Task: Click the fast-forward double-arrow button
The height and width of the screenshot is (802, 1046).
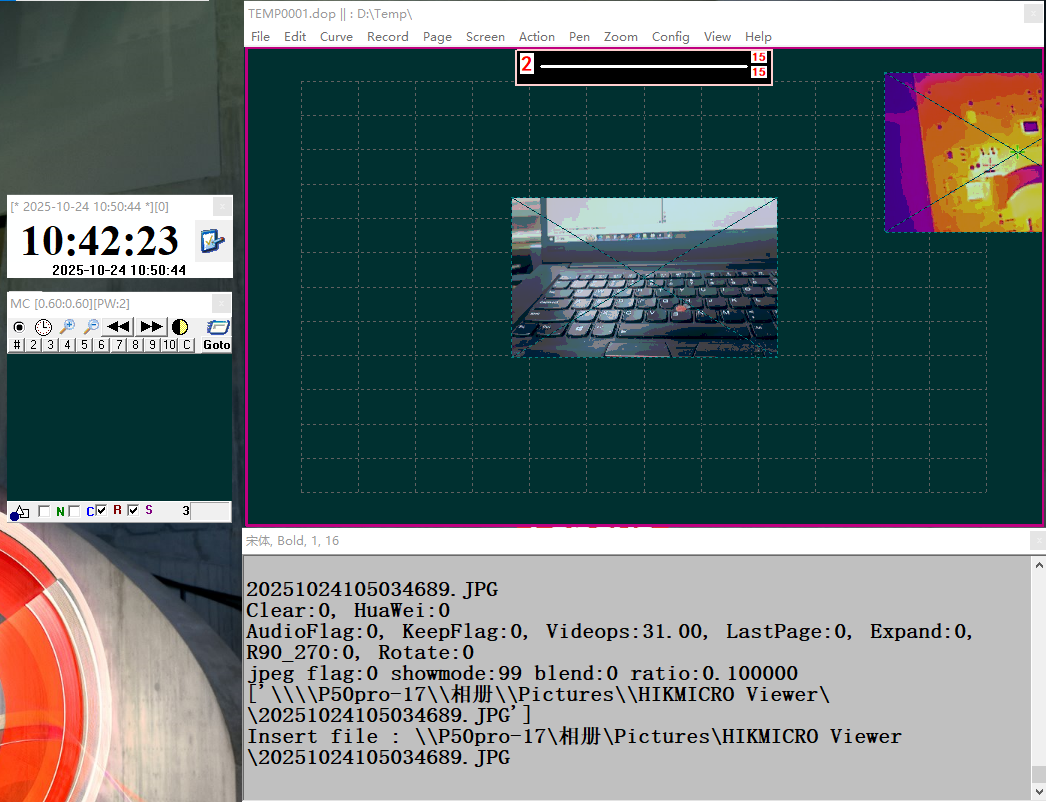Action: click(x=151, y=327)
